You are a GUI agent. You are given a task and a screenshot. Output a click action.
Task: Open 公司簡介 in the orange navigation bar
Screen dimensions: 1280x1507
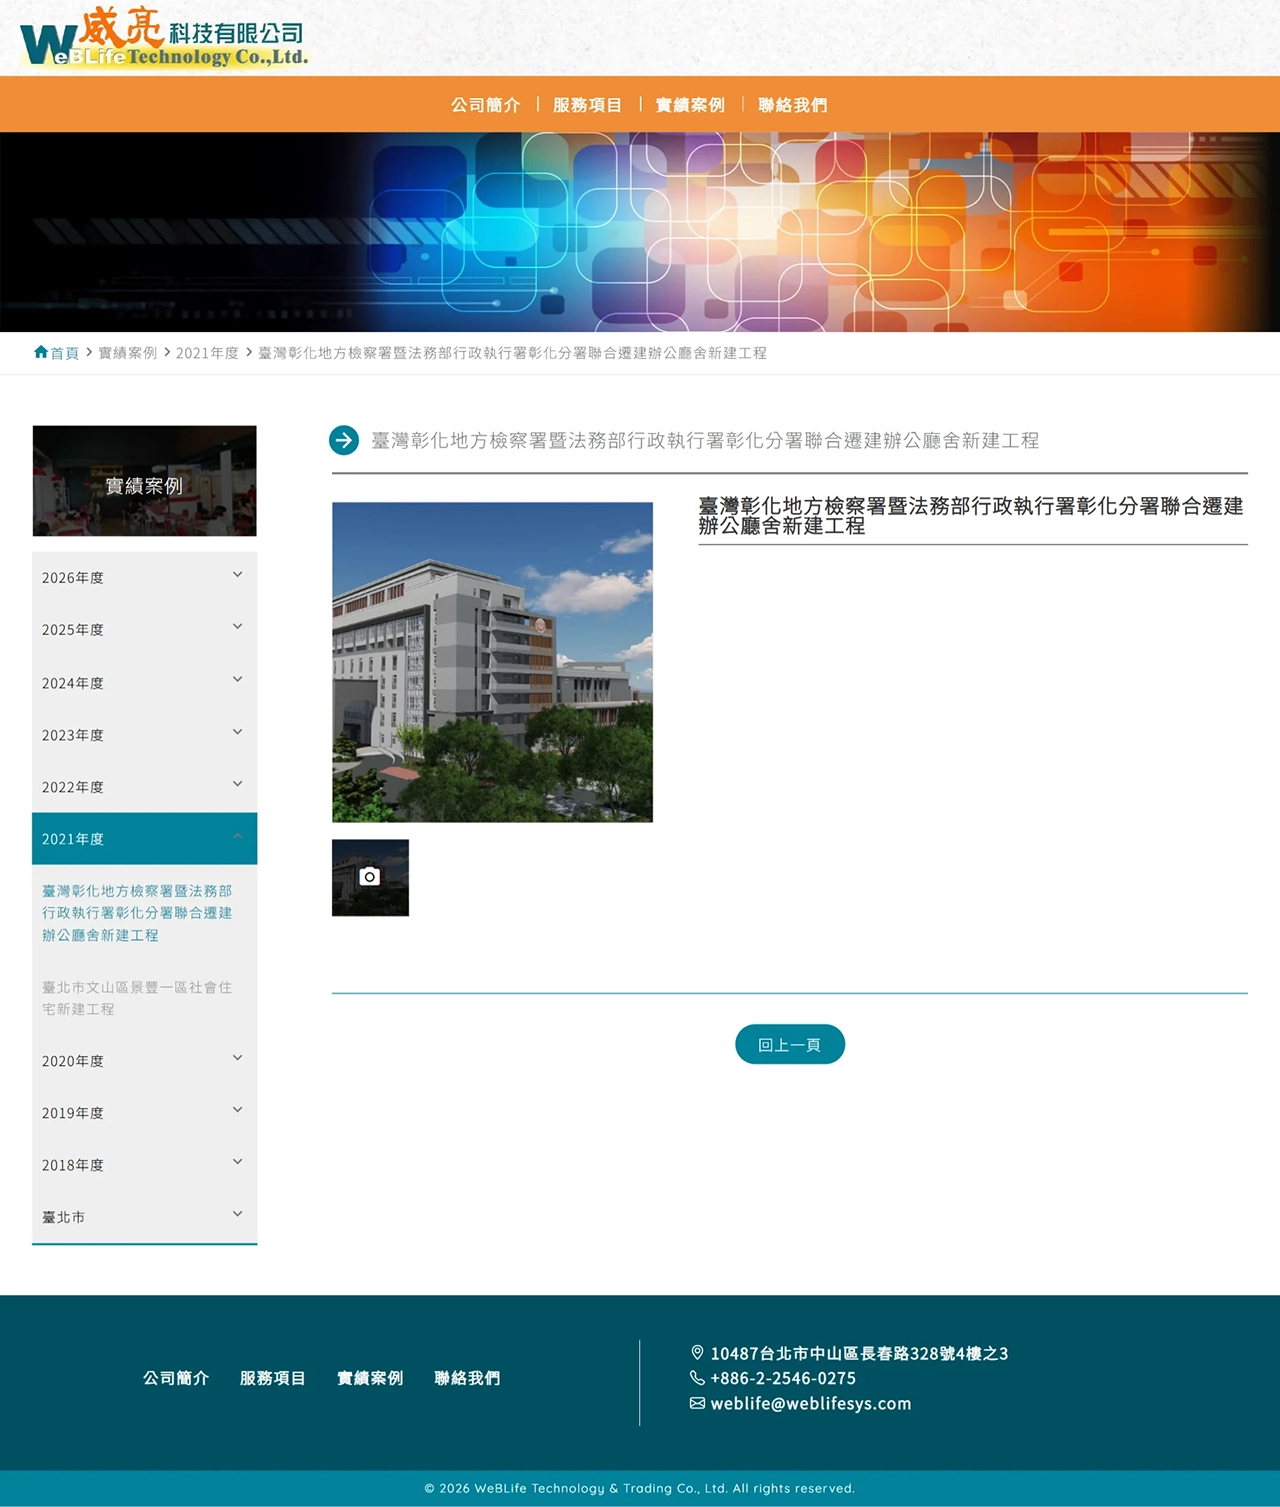tap(486, 105)
